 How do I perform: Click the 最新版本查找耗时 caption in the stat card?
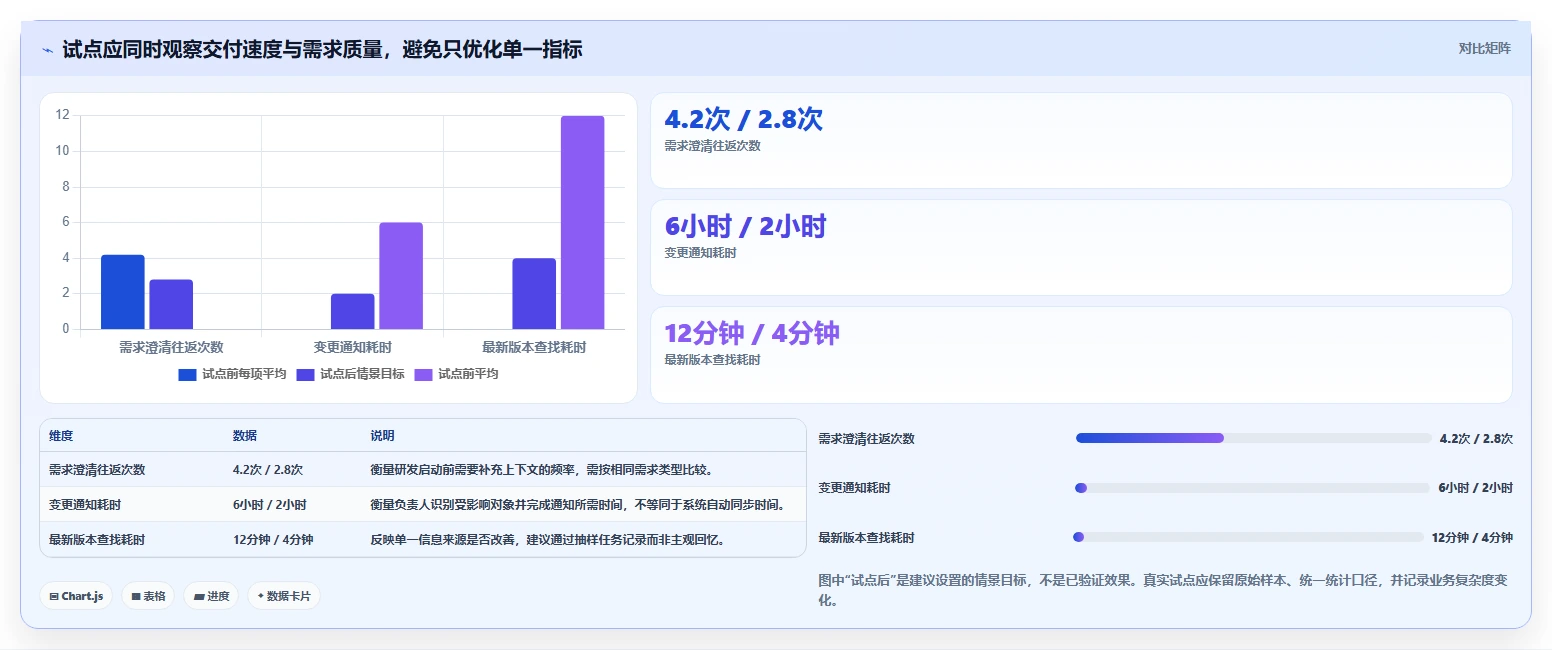(712, 360)
